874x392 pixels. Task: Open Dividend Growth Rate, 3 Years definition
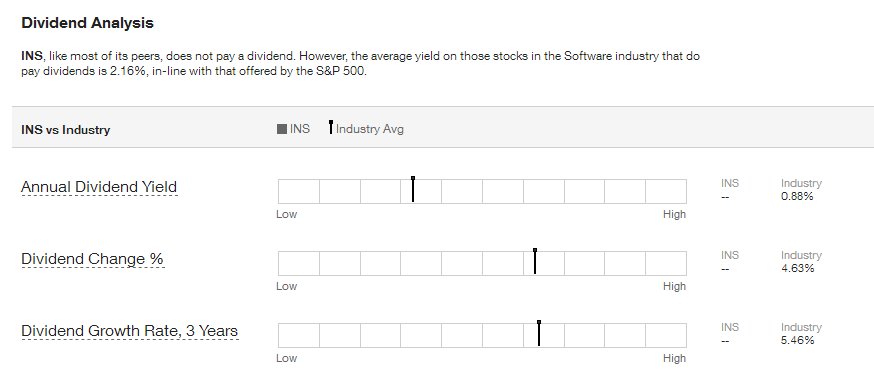pos(129,331)
